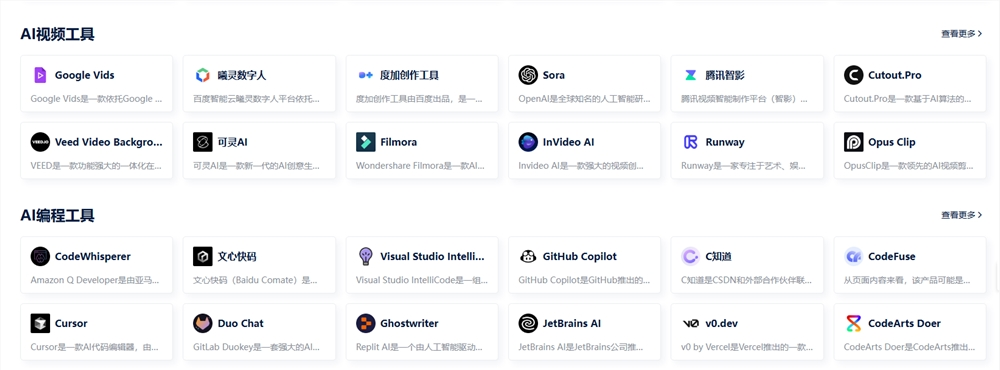Image resolution: width=1000 pixels, height=370 pixels.
Task: Select the Filmora title
Action: (399, 142)
